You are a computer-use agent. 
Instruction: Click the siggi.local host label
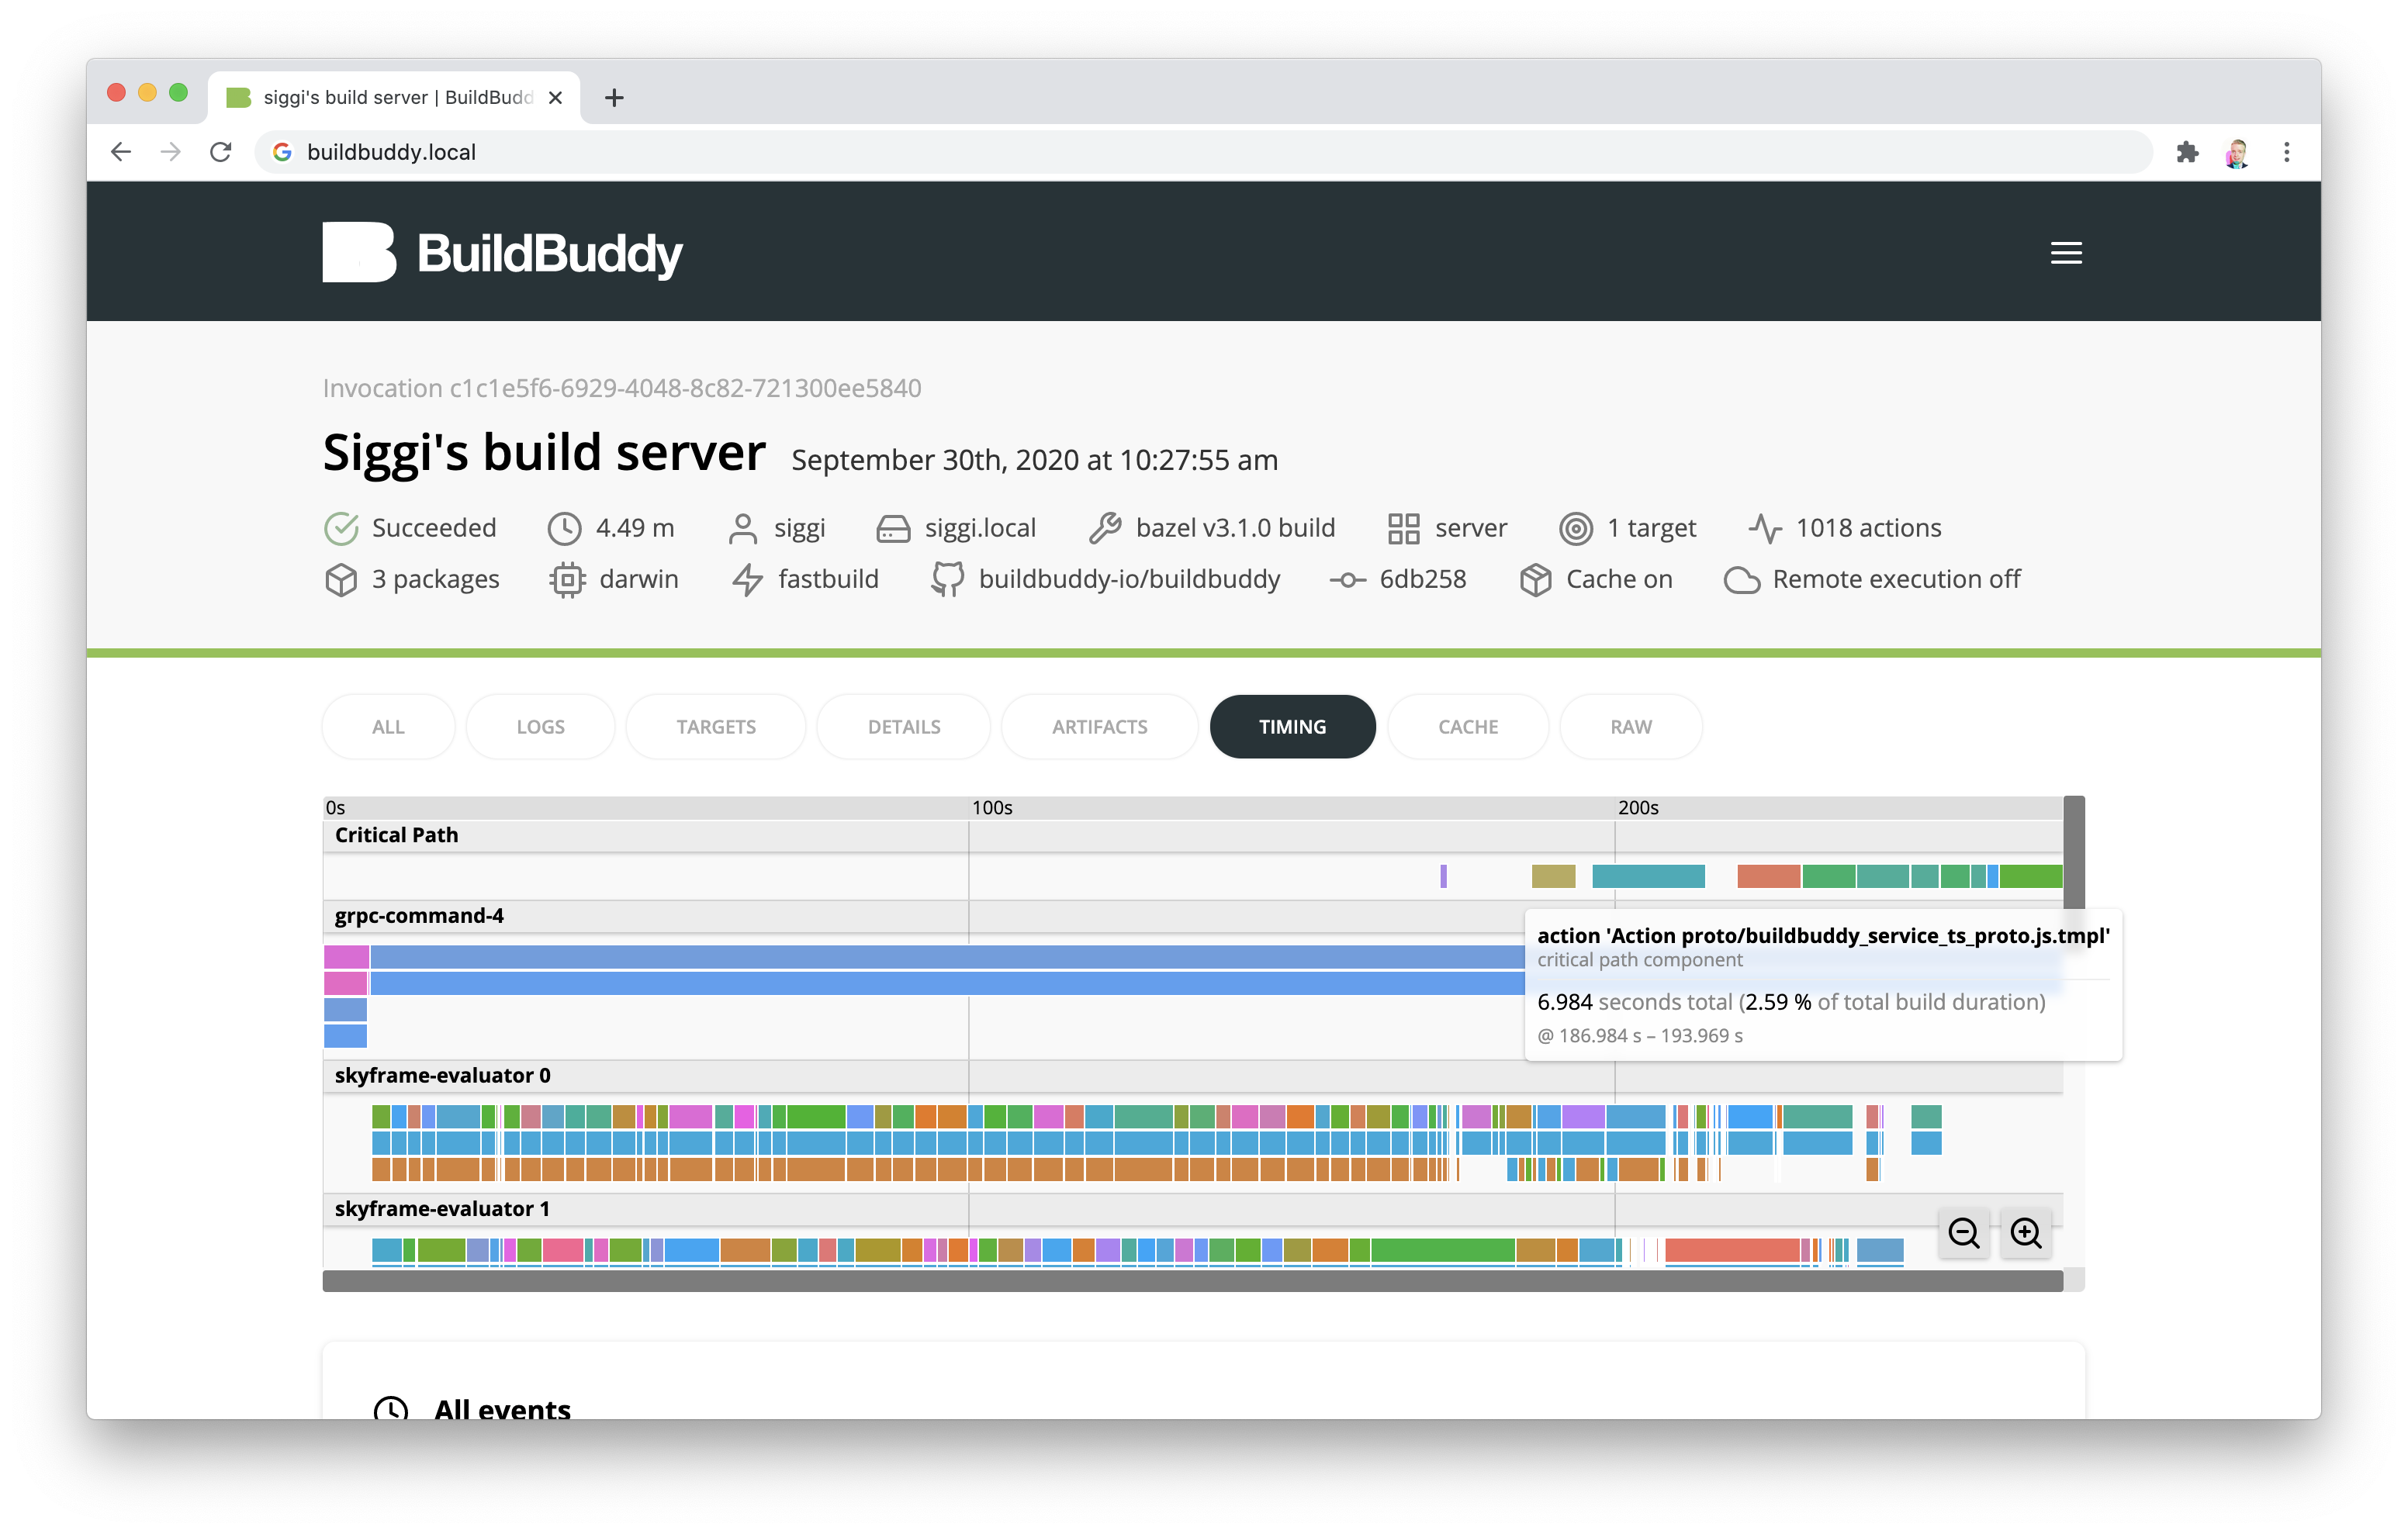pyautogui.click(x=980, y=528)
